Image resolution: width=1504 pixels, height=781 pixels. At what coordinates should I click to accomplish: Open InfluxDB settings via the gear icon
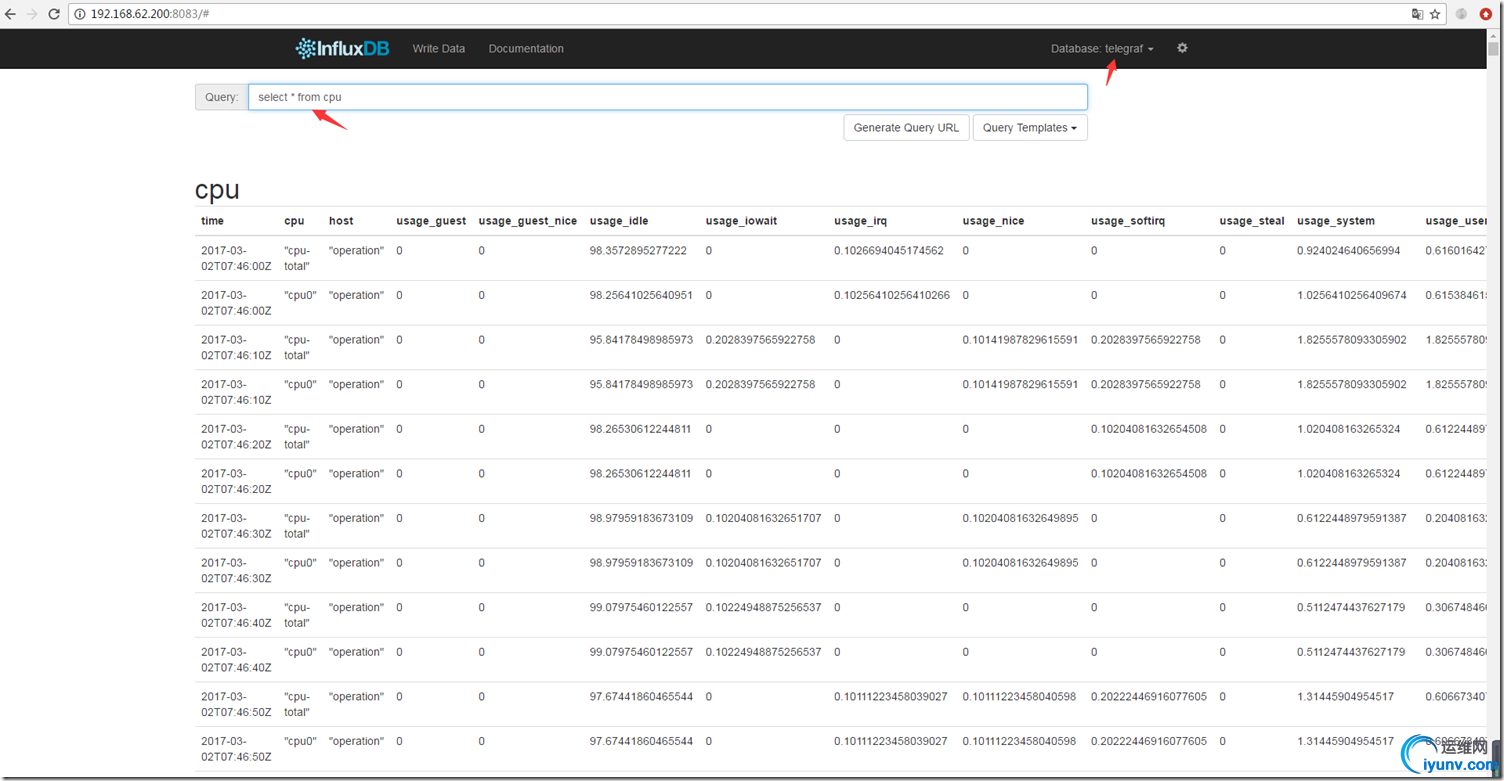(x=1182, y=48)
